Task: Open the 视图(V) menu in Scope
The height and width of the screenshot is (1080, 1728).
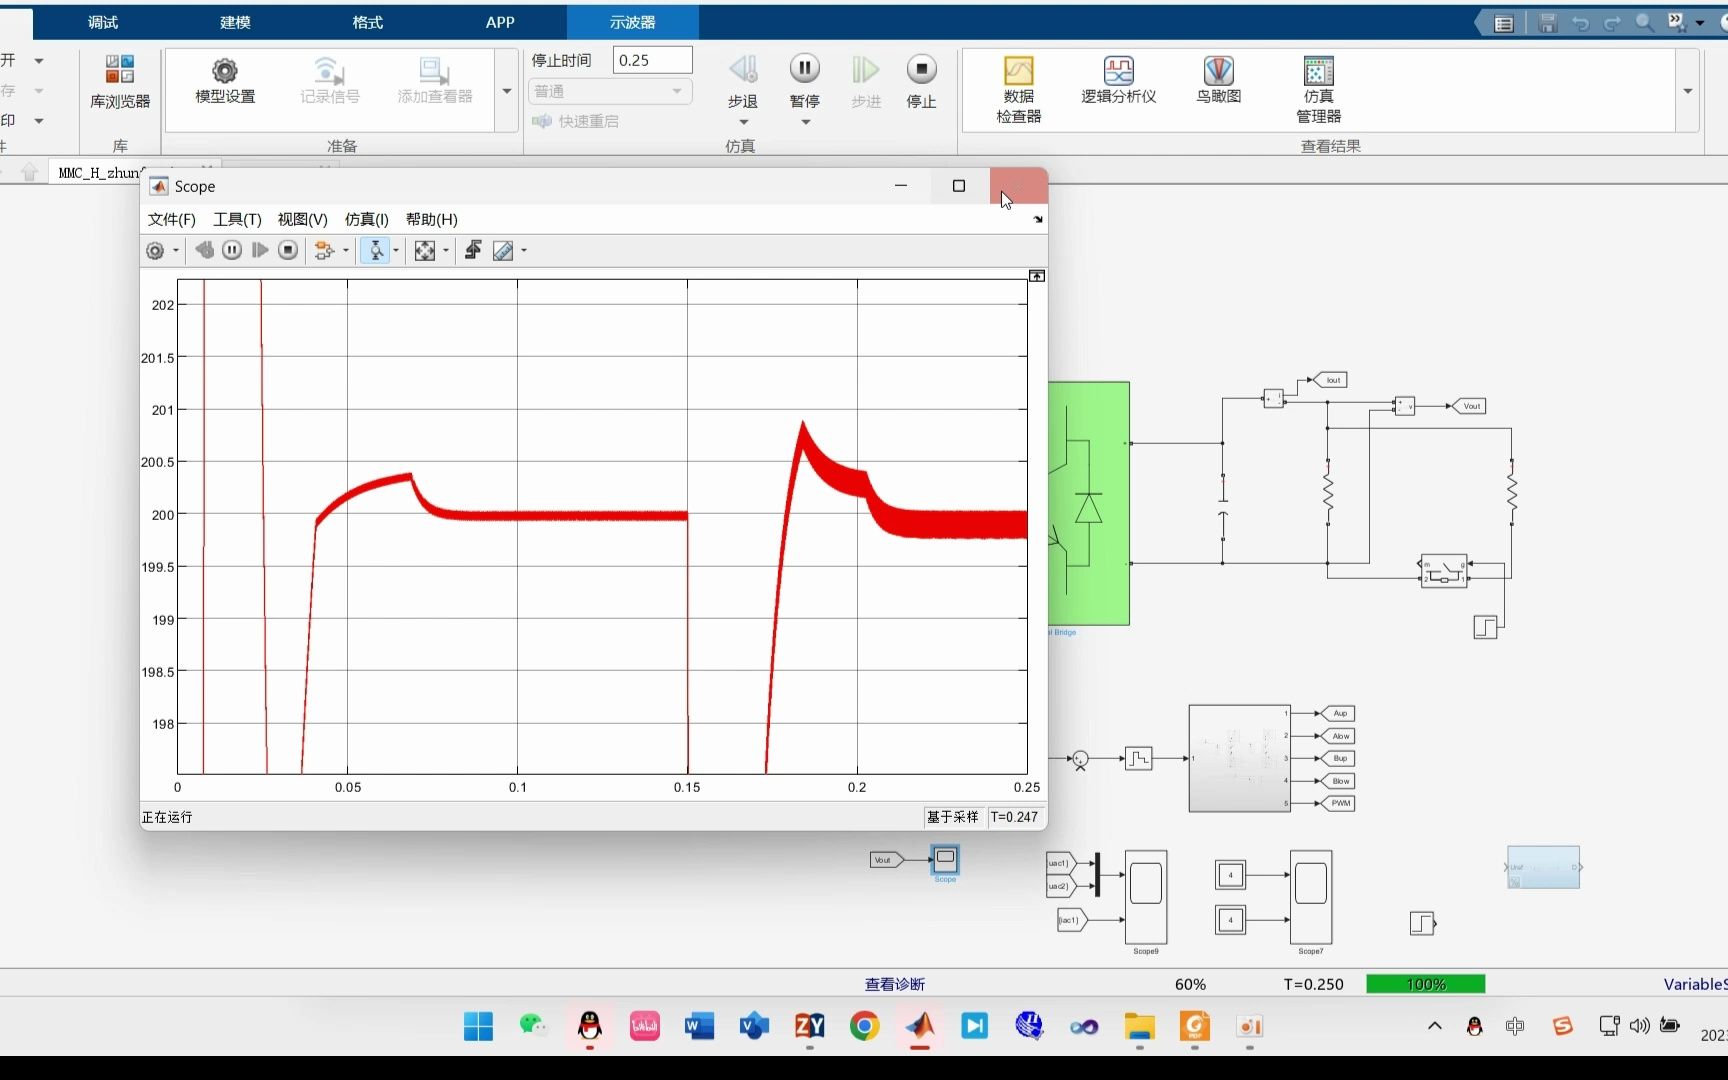Action: 303,219
